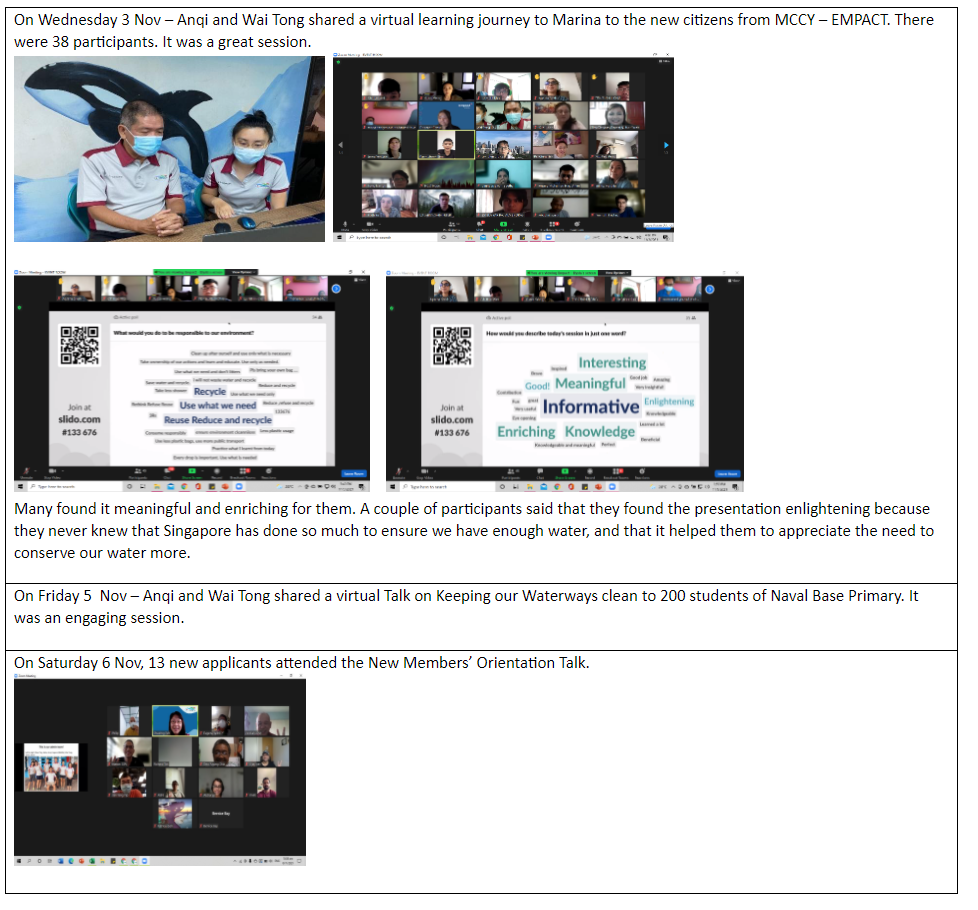Click the large "Recycle" poll response

tap(210, 392)
